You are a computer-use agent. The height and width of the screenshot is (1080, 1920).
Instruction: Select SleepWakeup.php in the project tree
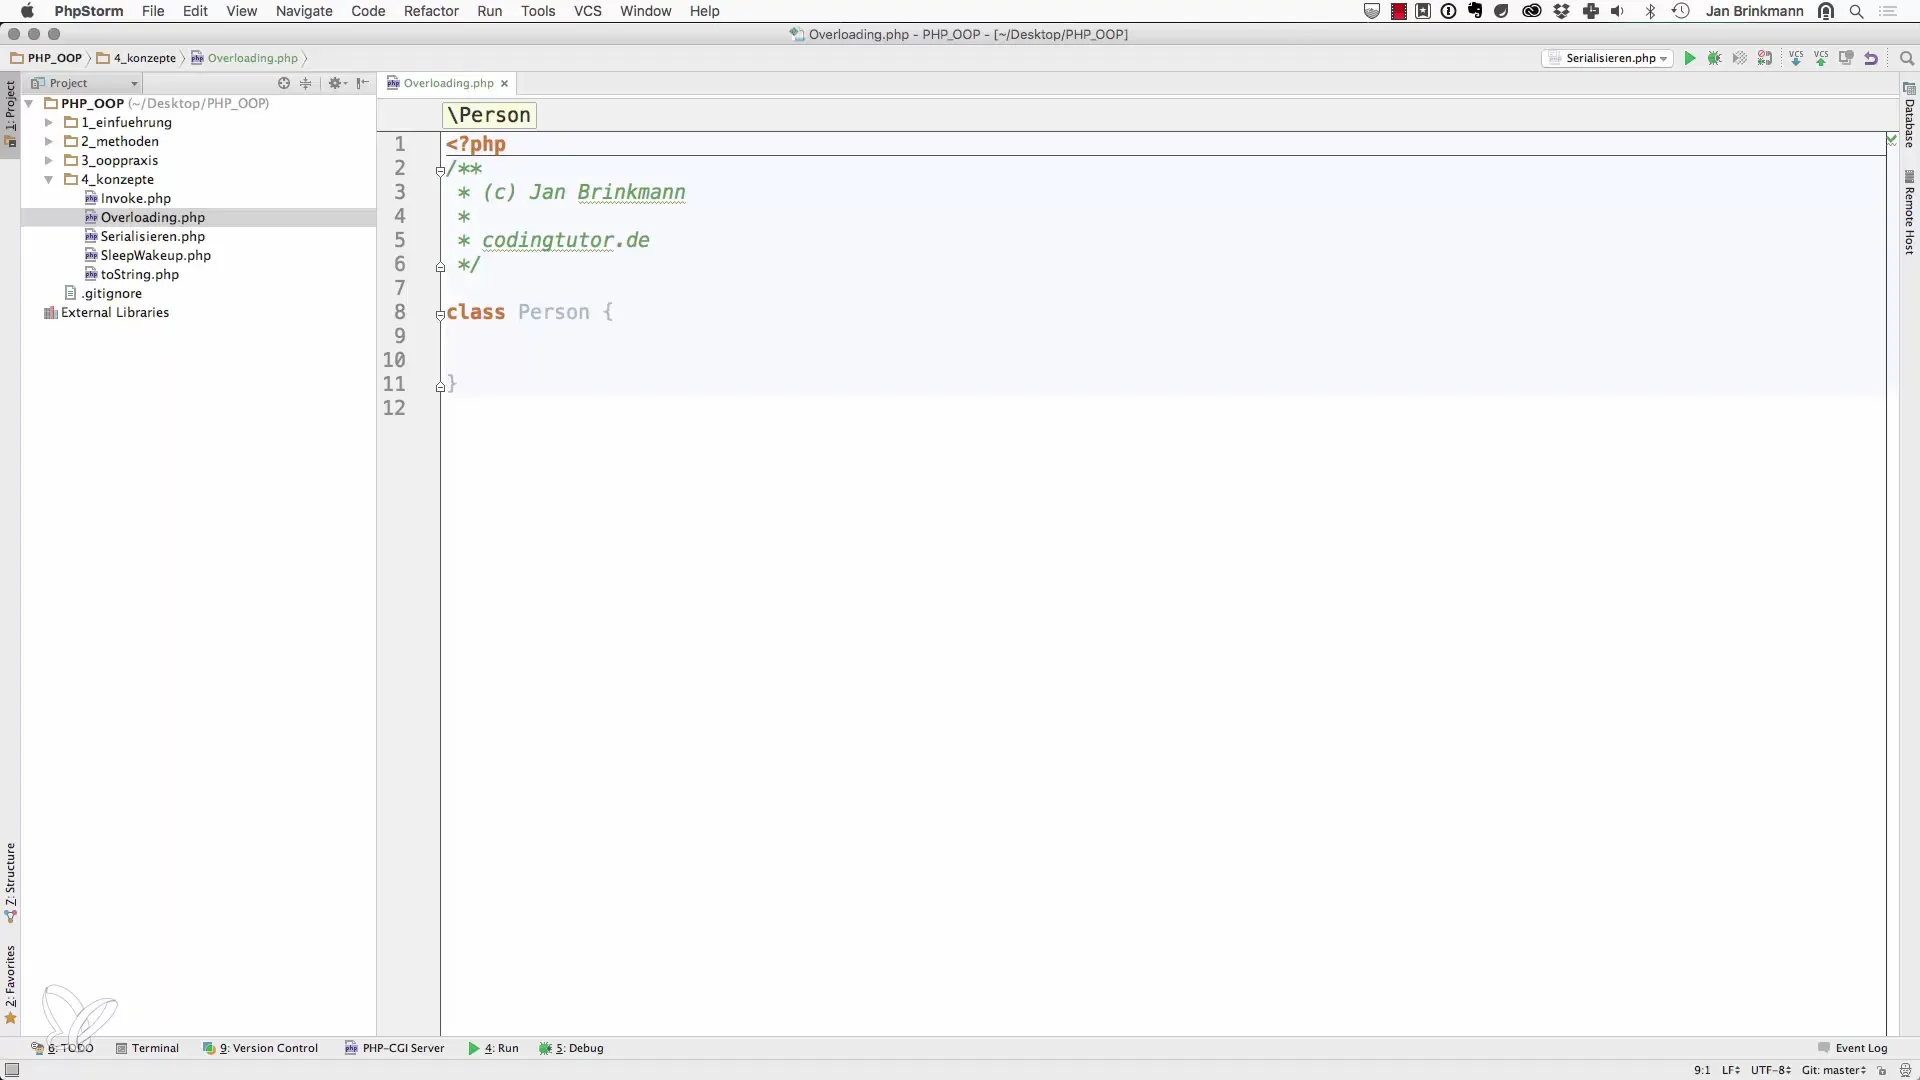(155, 256)
